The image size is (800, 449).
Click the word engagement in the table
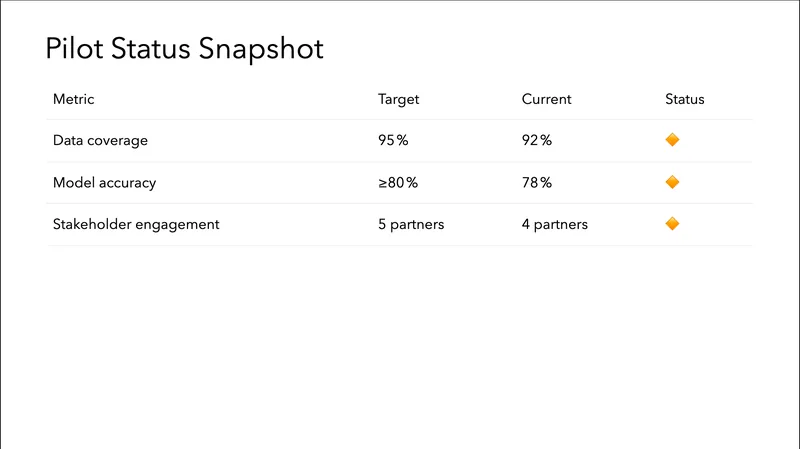180,225
